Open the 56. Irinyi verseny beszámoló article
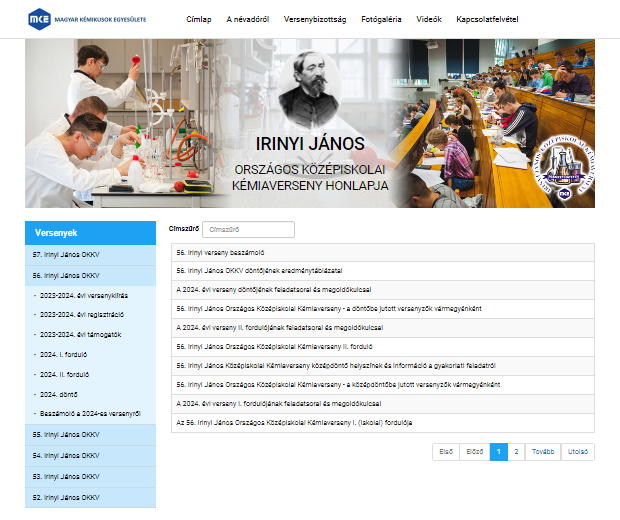This screenshot has width=620, height=520. tap(220, 253)
